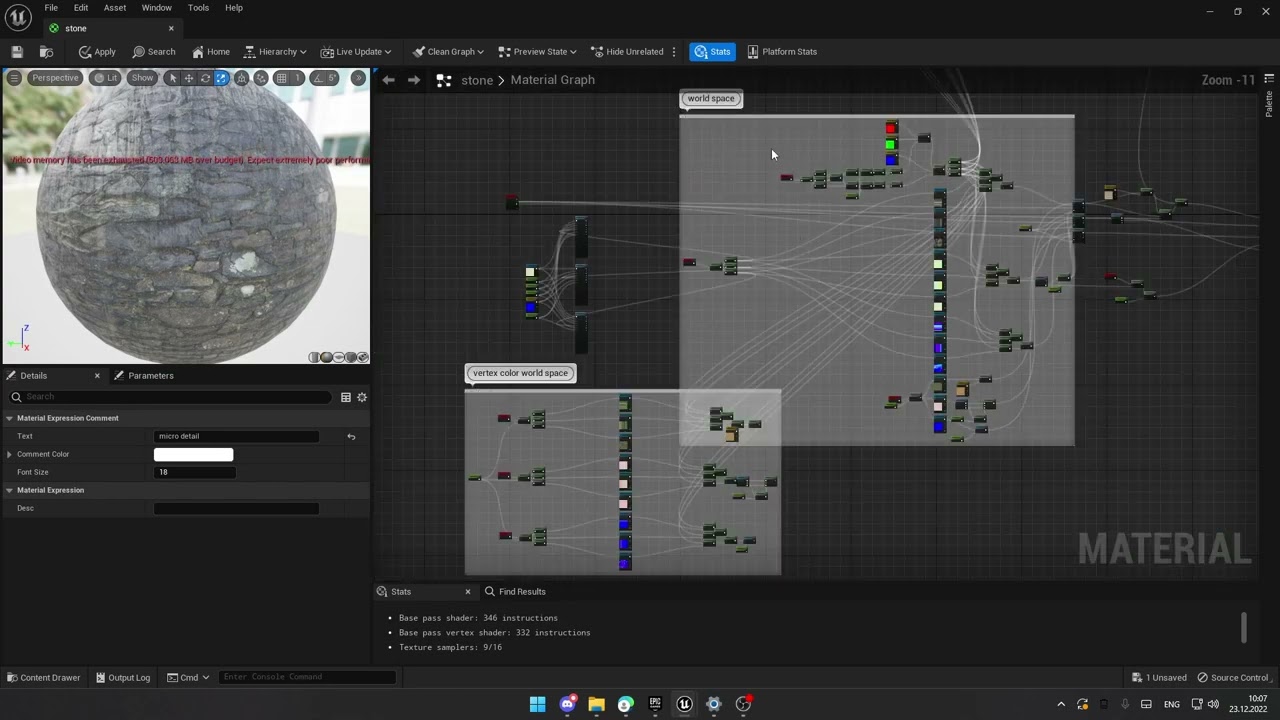Screen dimensions: 1280x720
Task: Edit the Font Size value 18
Action: tap(195, 472)
